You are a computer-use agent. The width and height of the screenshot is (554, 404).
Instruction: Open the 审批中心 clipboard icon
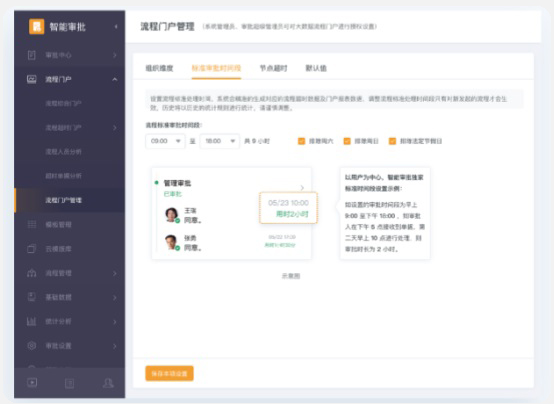(32, 55)
